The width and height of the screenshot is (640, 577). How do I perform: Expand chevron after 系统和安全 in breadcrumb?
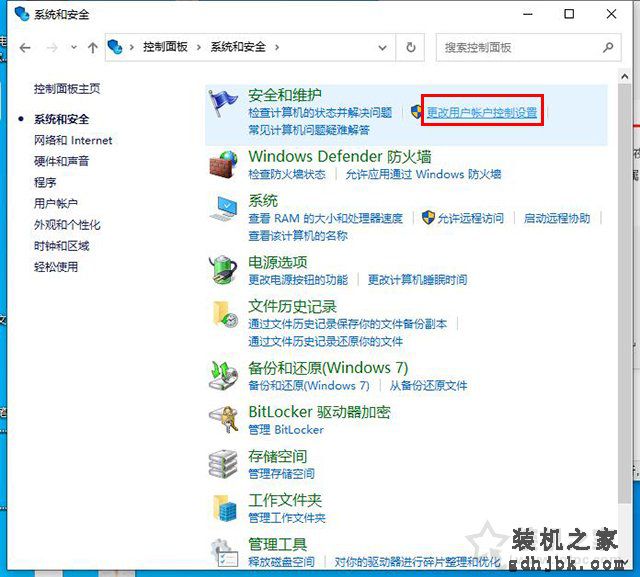(x=277, y=47)
